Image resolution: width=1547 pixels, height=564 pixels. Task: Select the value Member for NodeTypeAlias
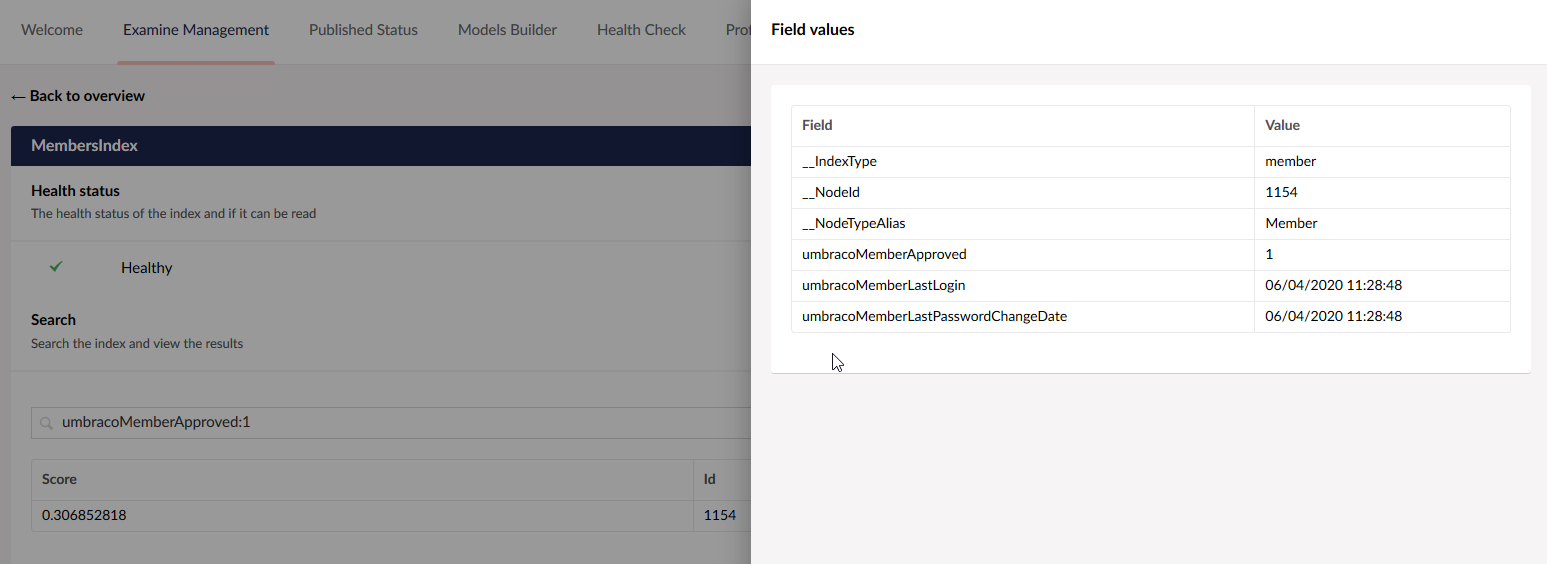(x=1291, y=223)
